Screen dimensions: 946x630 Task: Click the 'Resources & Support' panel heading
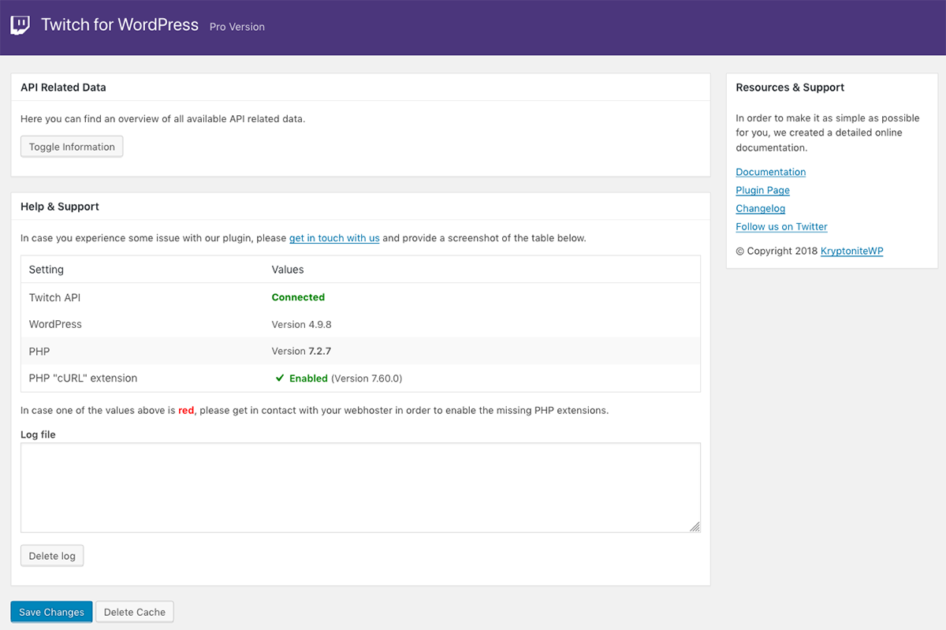[790, 88]
